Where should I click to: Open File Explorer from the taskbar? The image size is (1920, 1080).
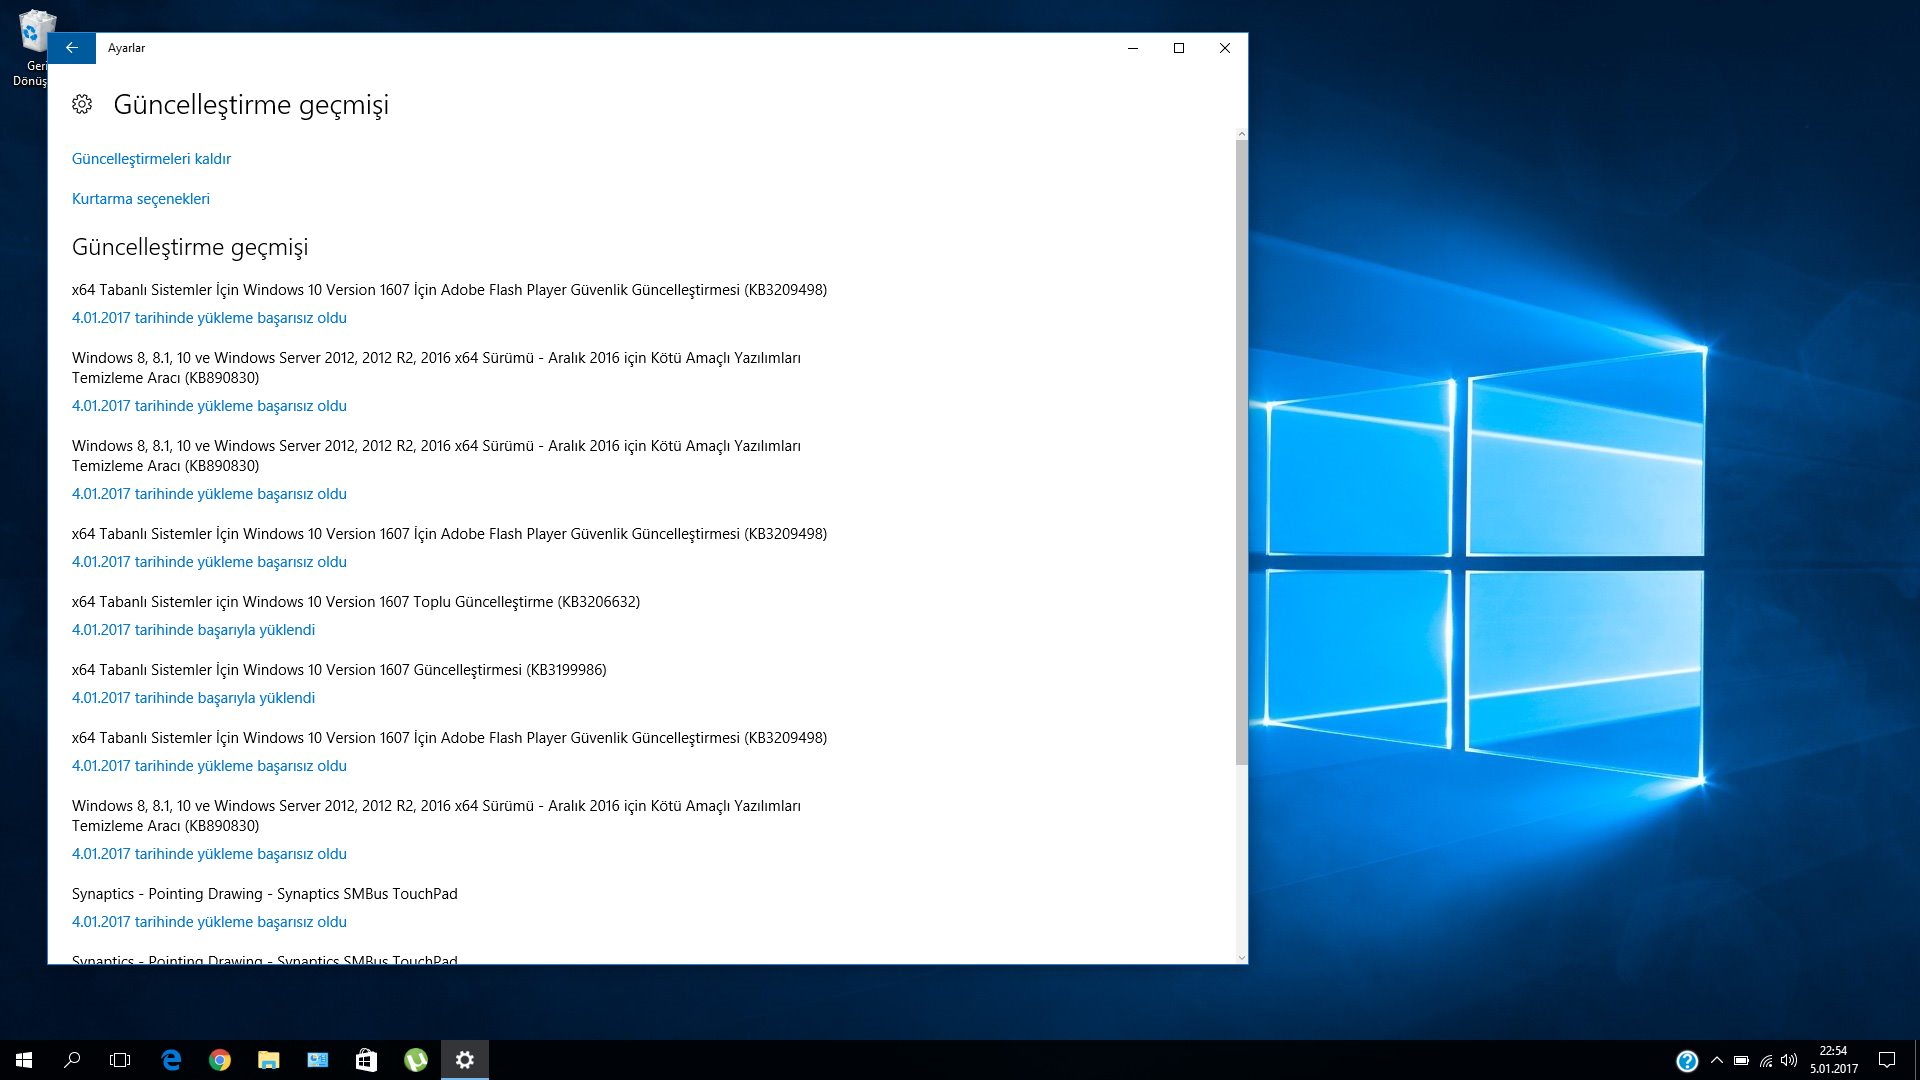[x=269, y=1060]
